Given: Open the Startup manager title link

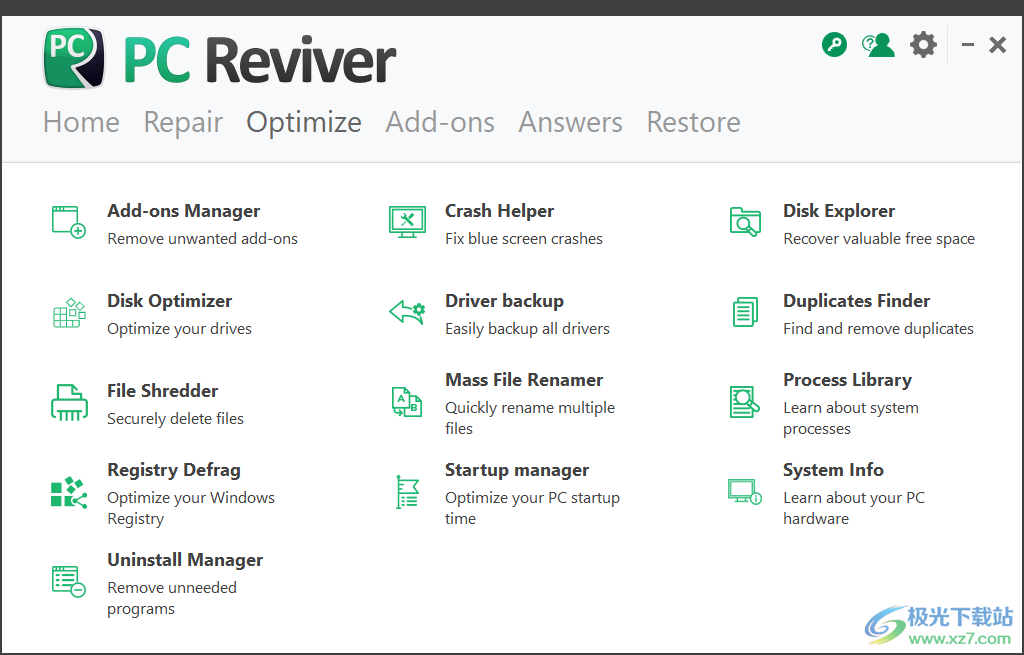Looking at the screenshot, I should pos(517,470).
